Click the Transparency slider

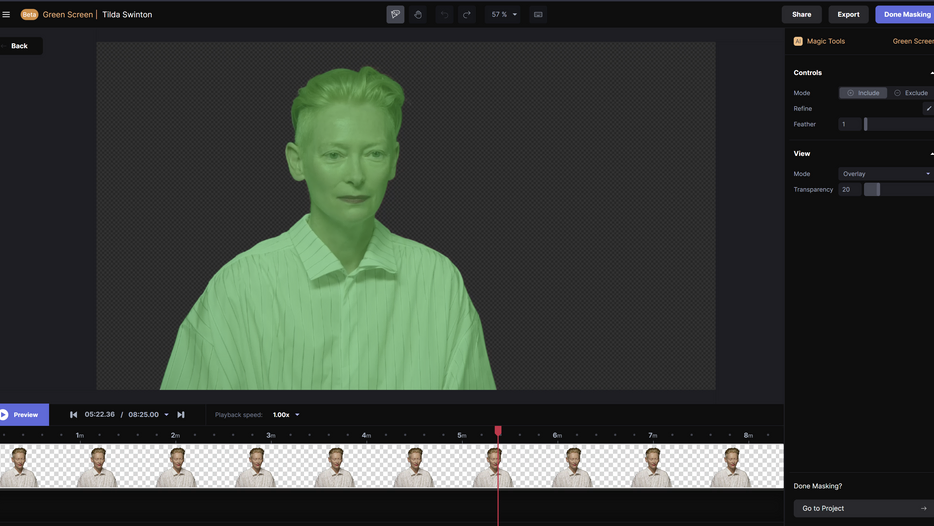[898, 190]
